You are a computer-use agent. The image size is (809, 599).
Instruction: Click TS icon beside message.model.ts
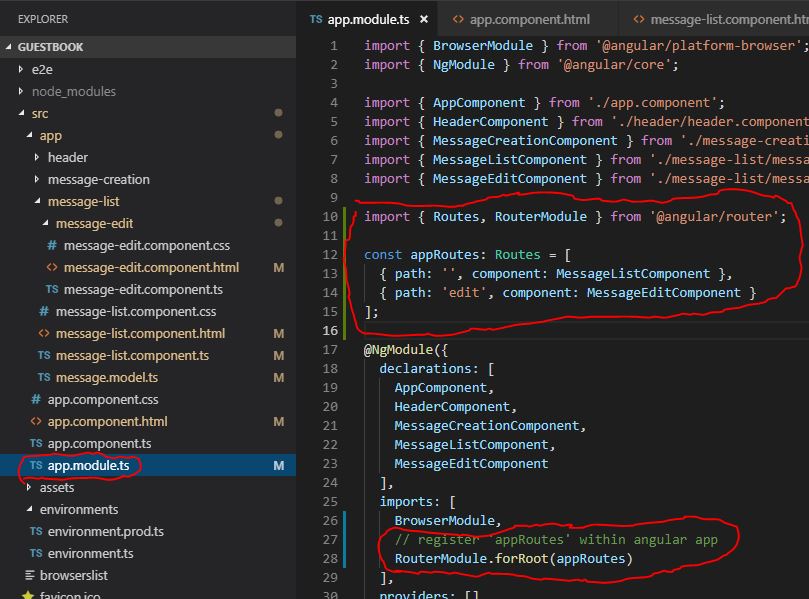[44, 377]
